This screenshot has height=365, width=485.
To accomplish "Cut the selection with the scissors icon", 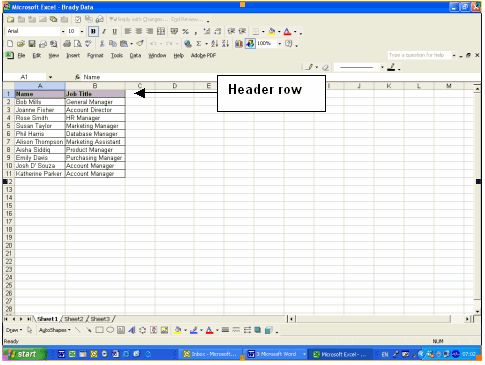I will [x=102, y=44].
